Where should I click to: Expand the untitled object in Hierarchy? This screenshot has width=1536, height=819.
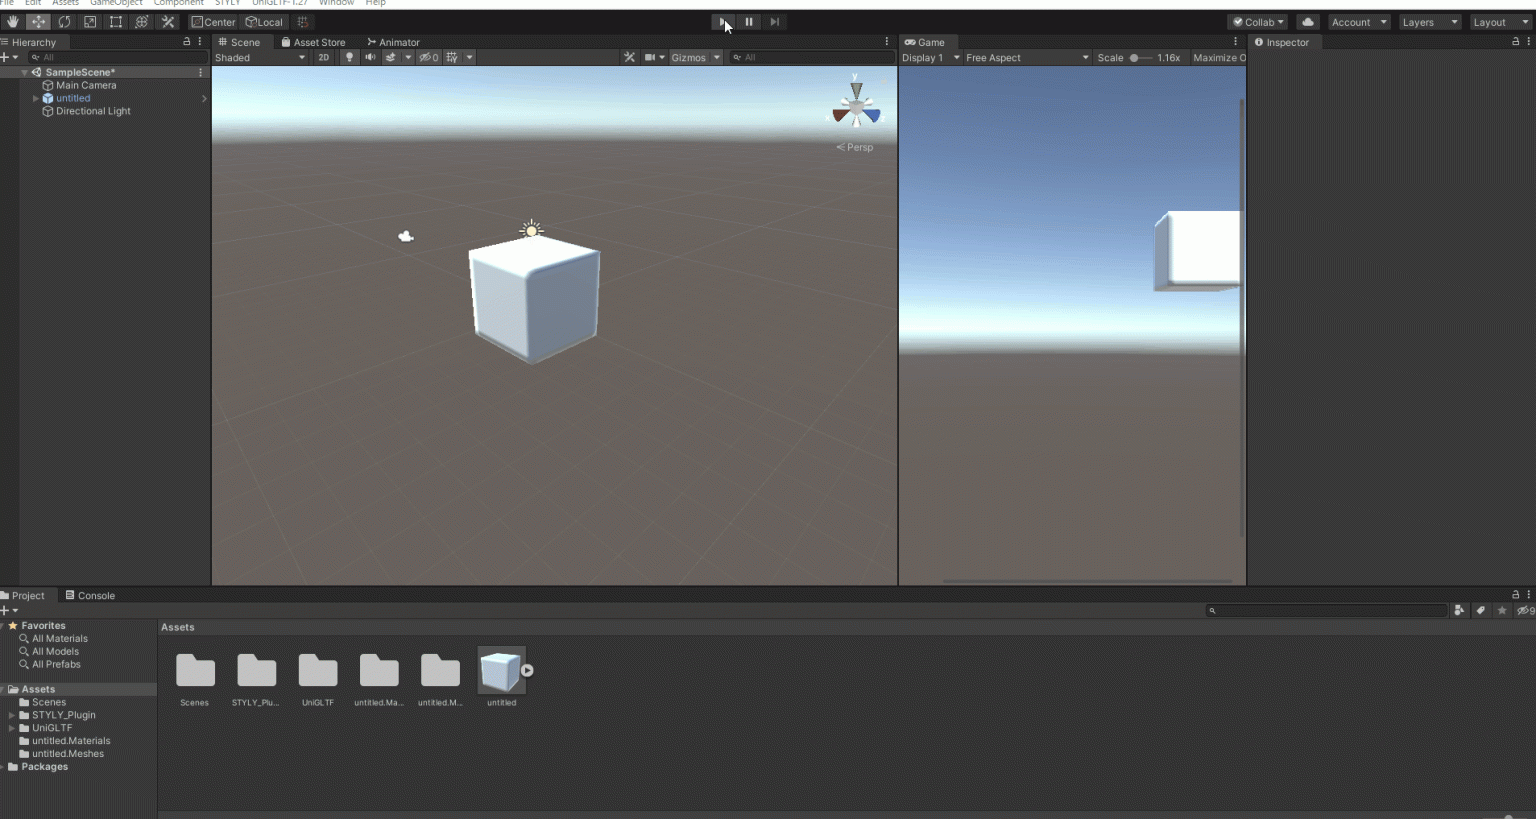tap(36, 99)
